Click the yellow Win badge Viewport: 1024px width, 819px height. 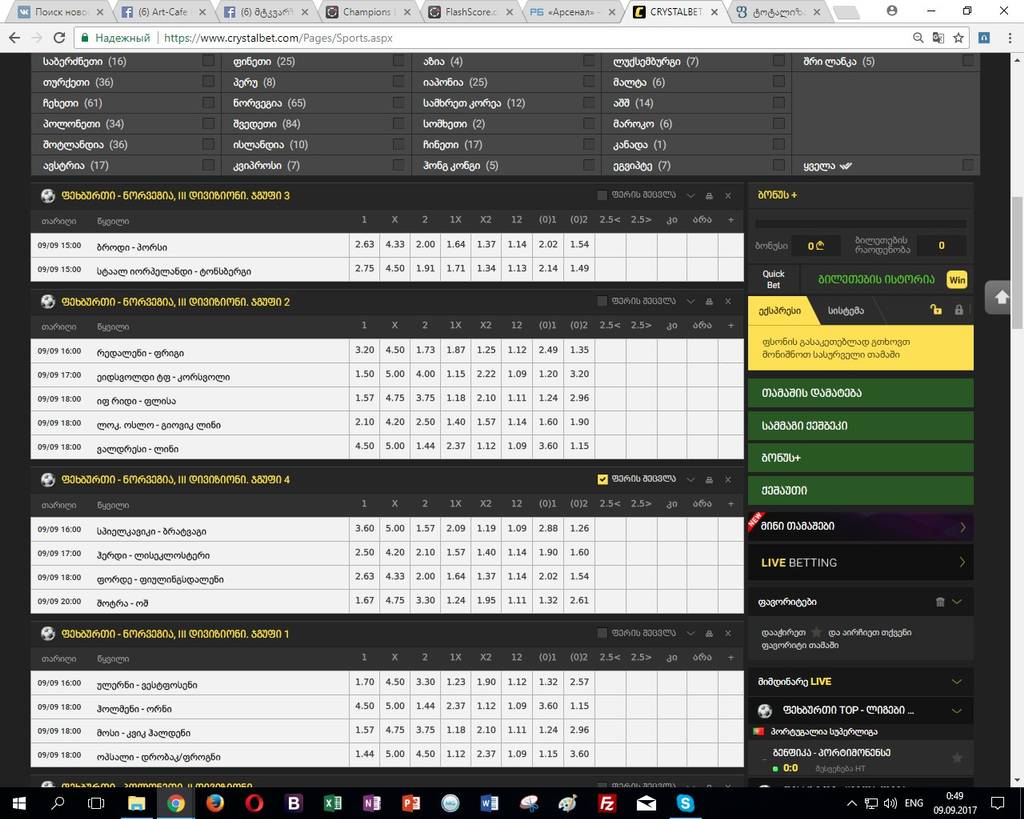(x=957, y=280)
